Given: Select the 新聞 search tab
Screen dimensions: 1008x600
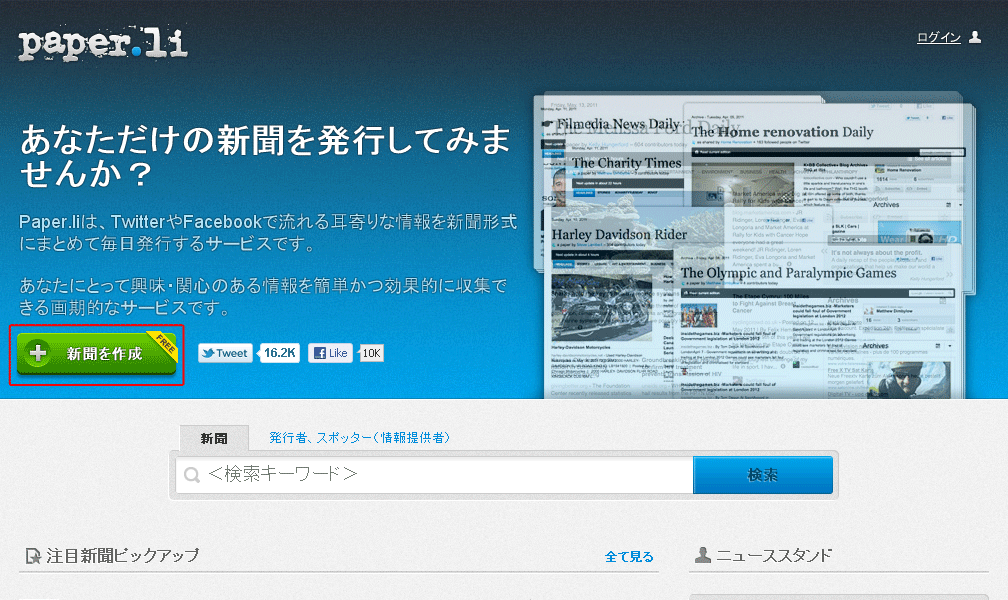Looking at the screenshot, I should (213, 438).
